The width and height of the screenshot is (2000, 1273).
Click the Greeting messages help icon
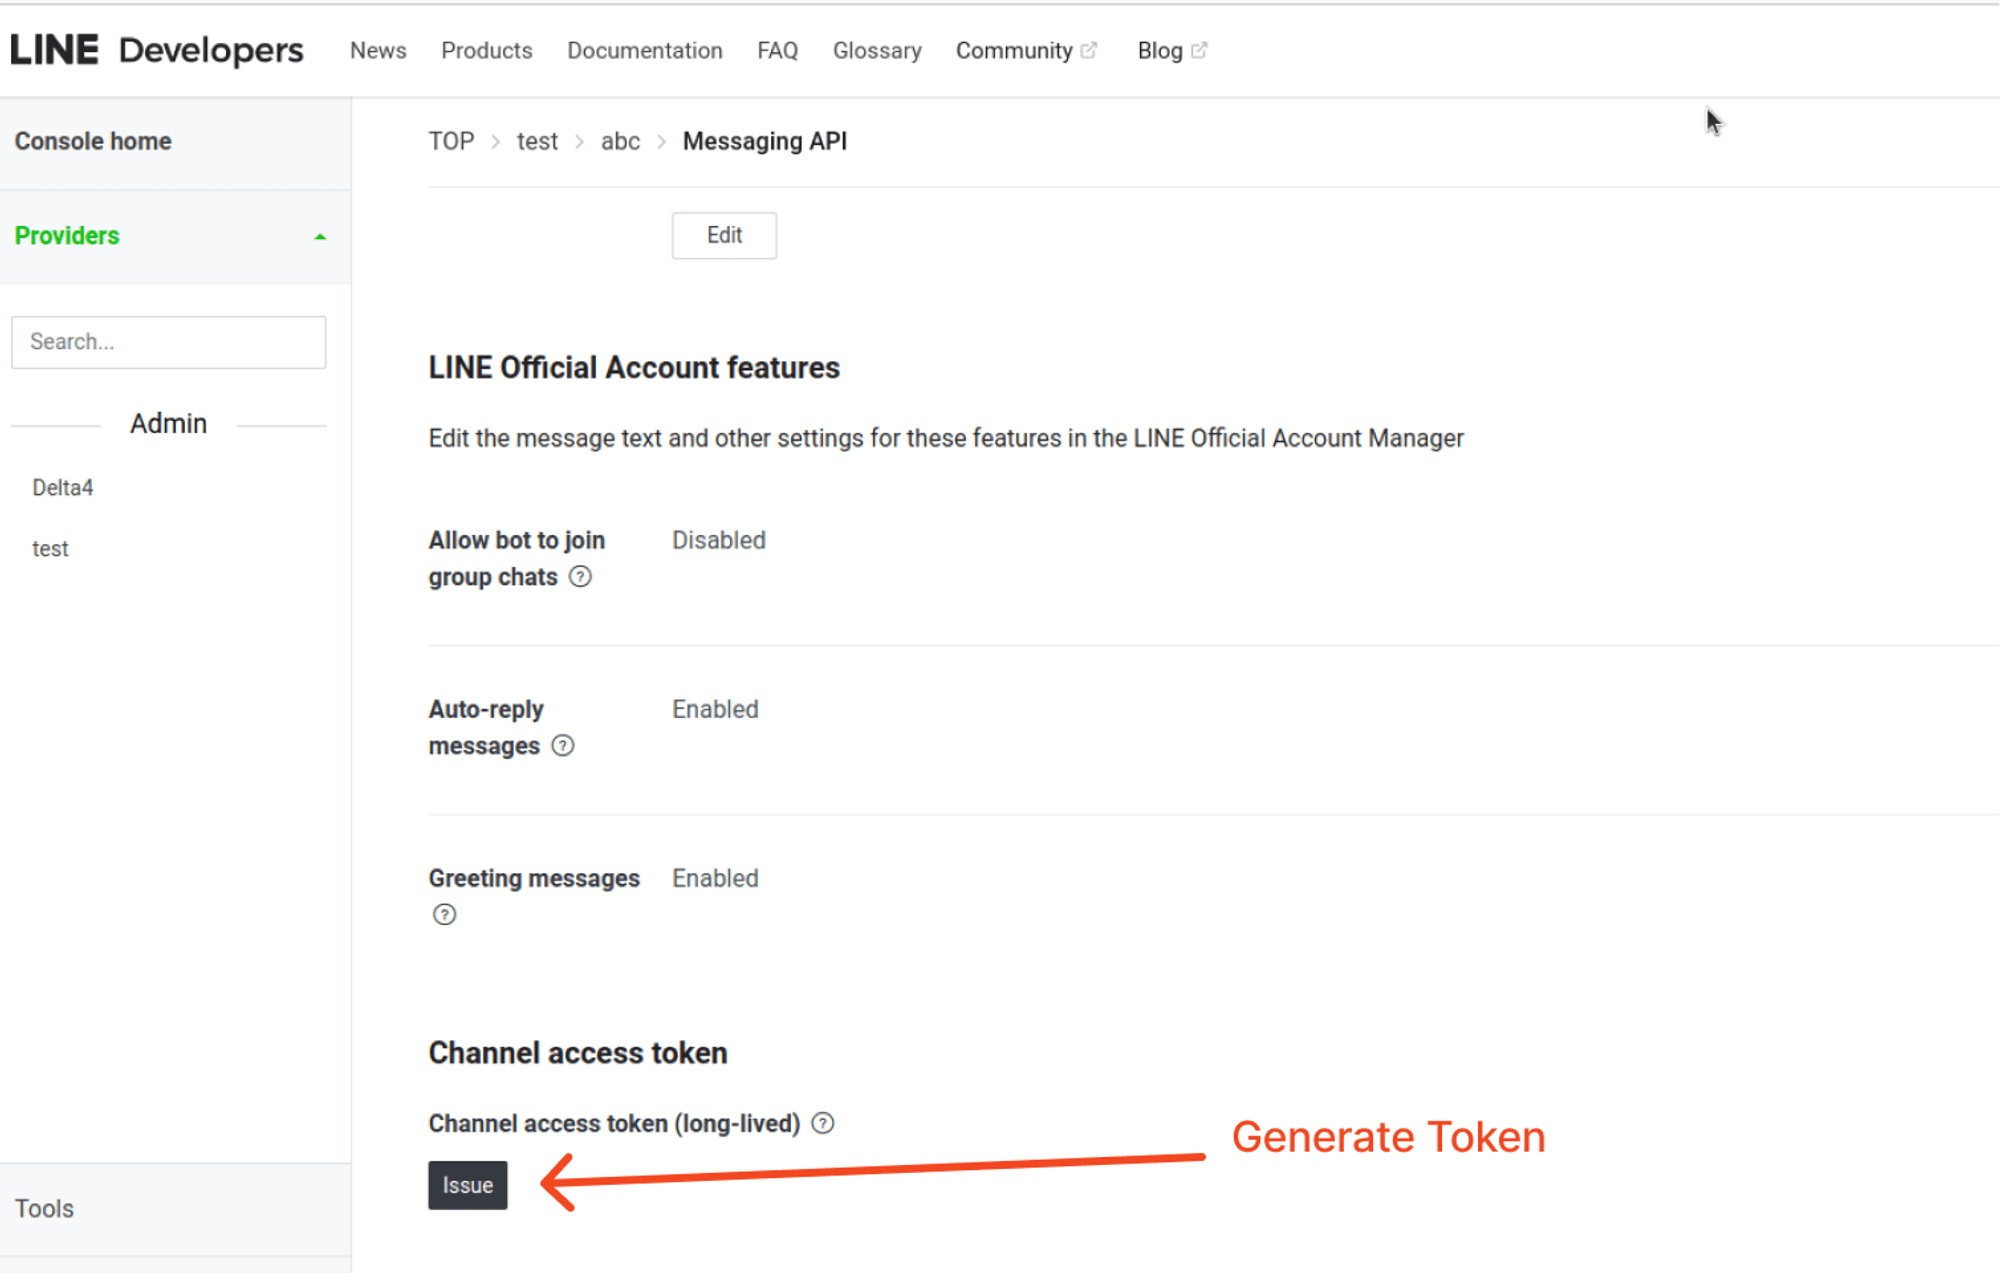444,913
